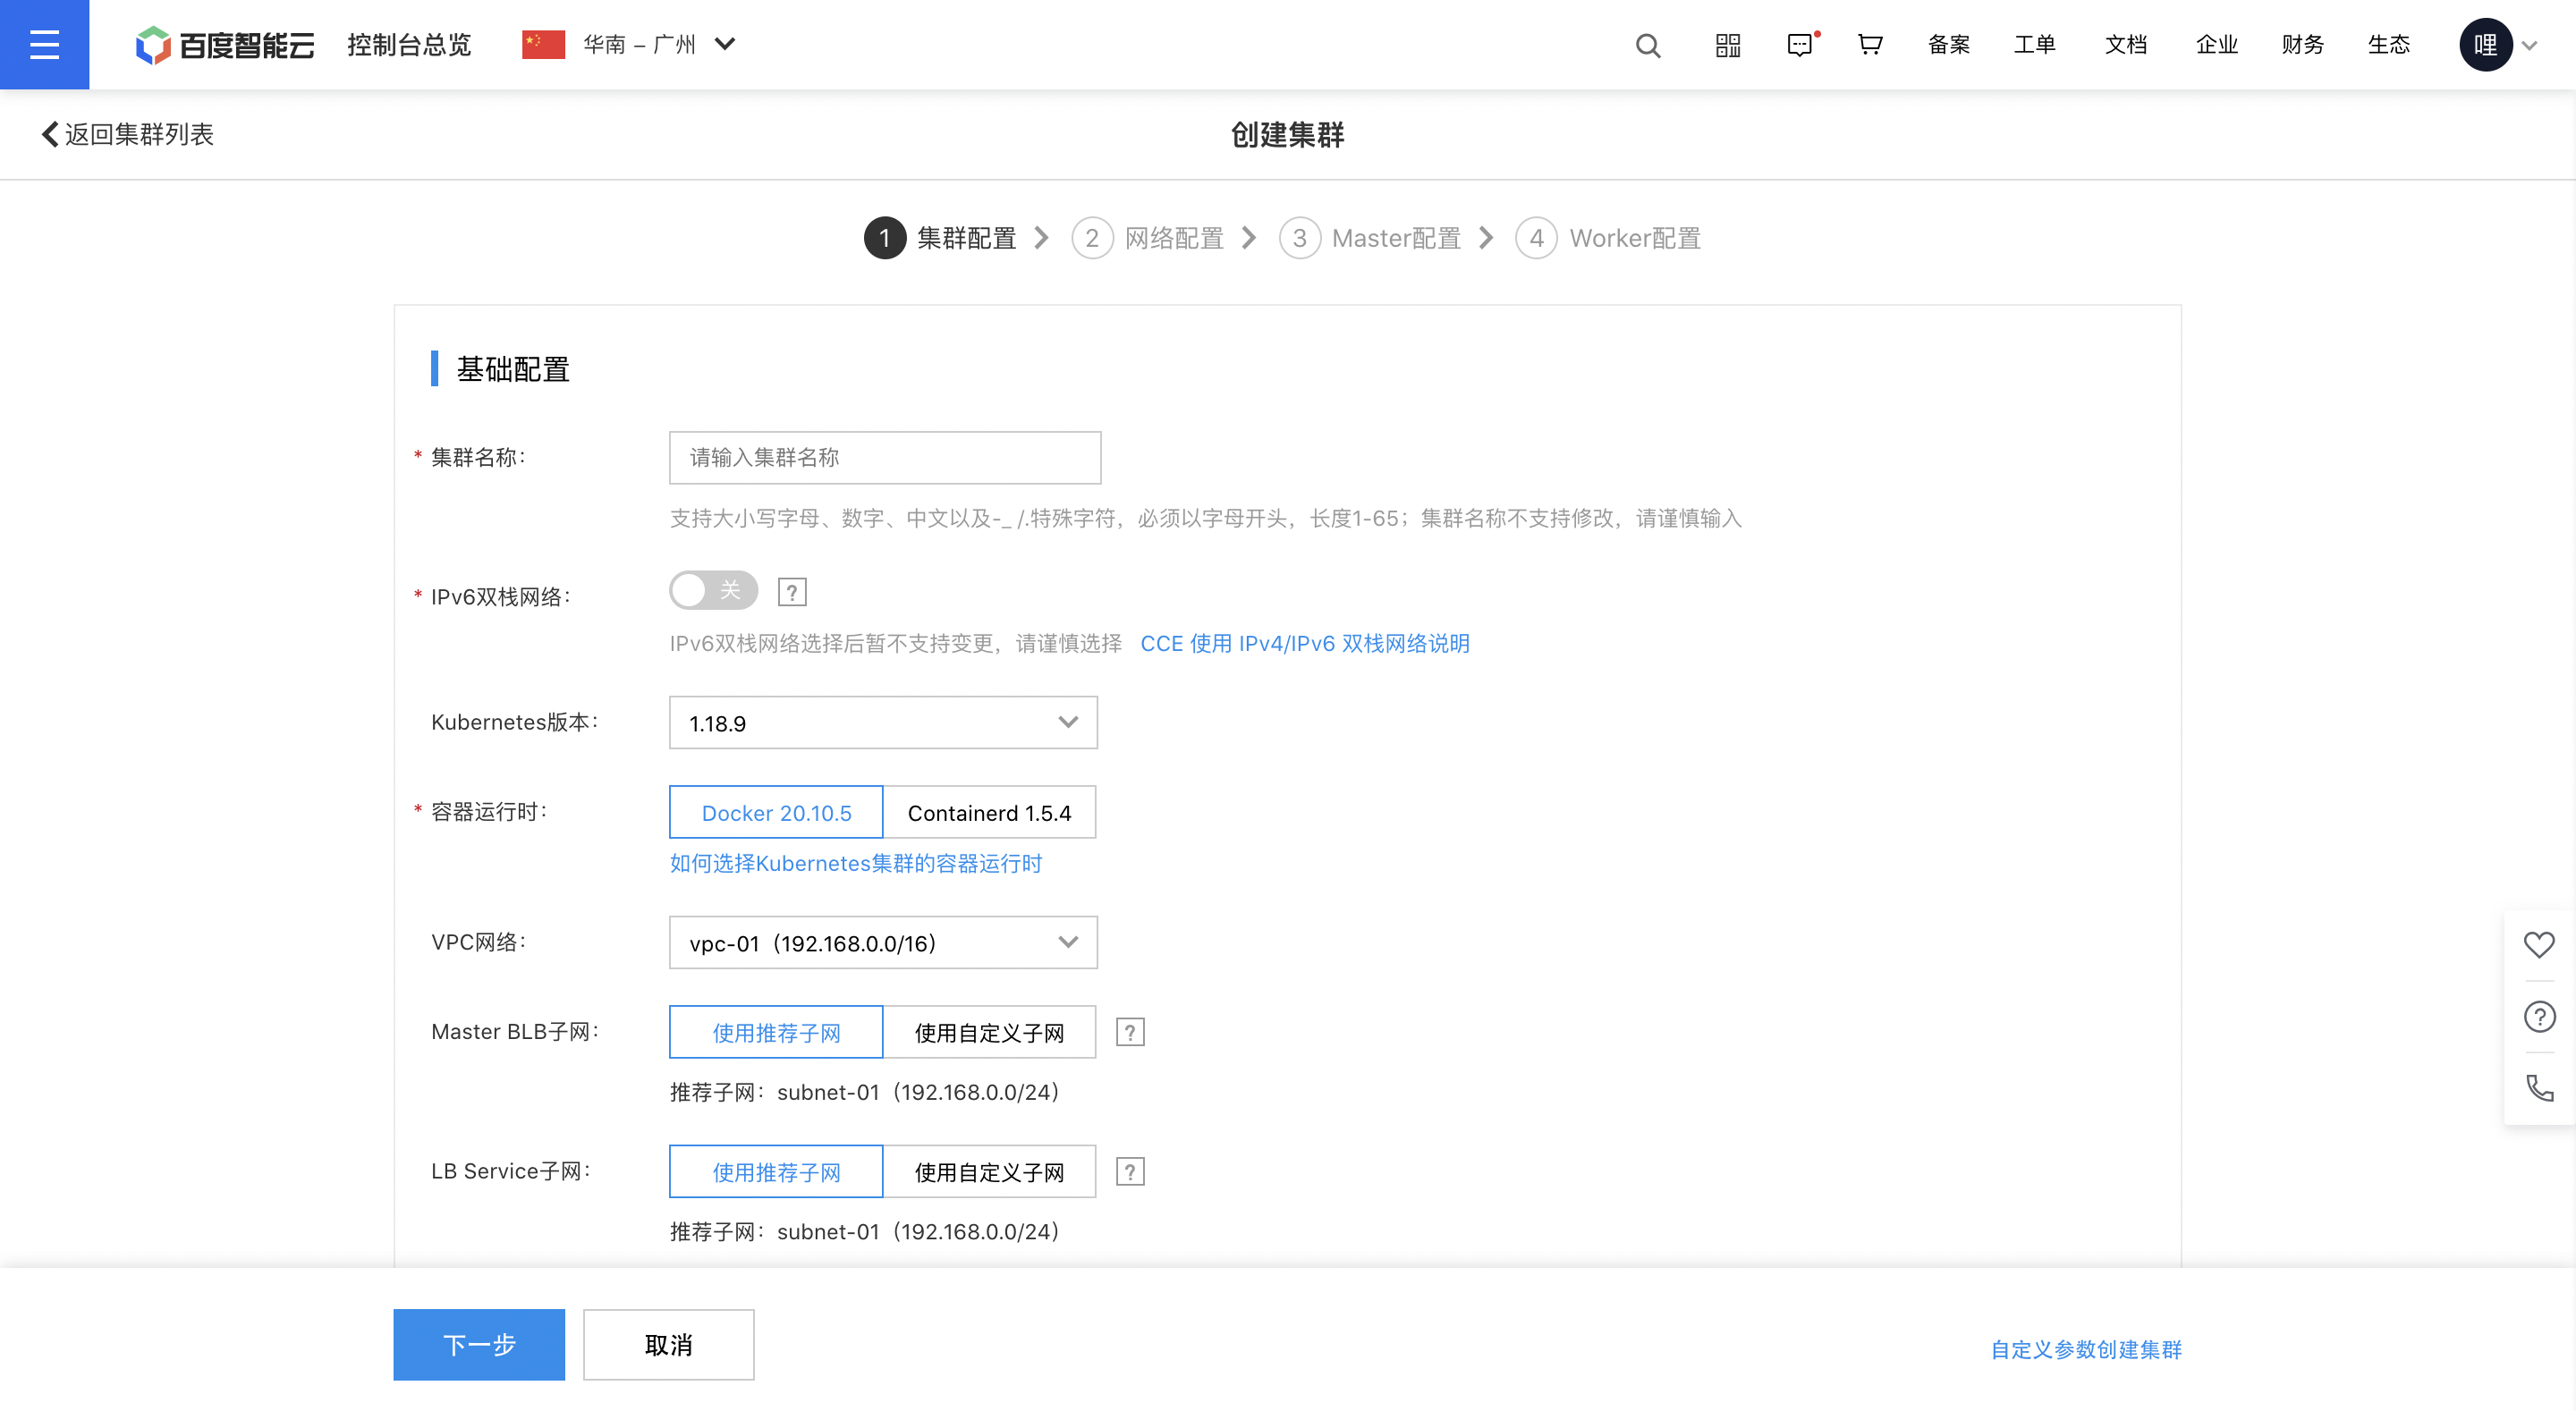Open the message notifications icon

coord(1800,45)
